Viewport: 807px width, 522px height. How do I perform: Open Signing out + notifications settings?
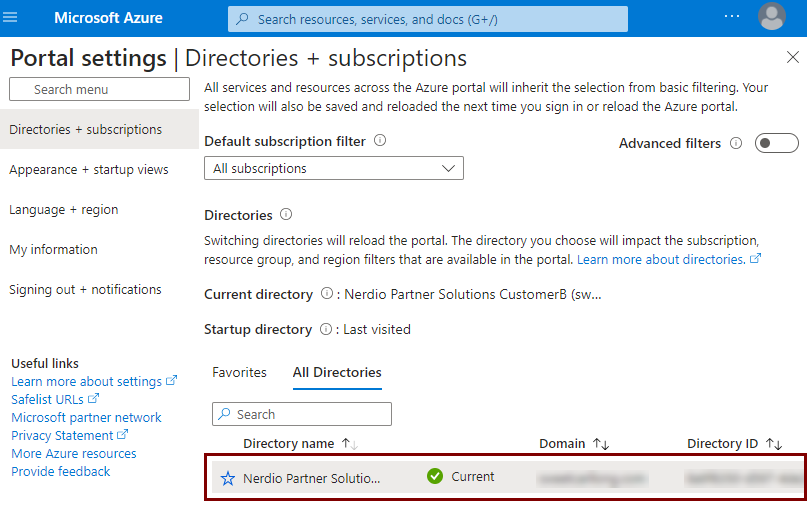[85, 289]
